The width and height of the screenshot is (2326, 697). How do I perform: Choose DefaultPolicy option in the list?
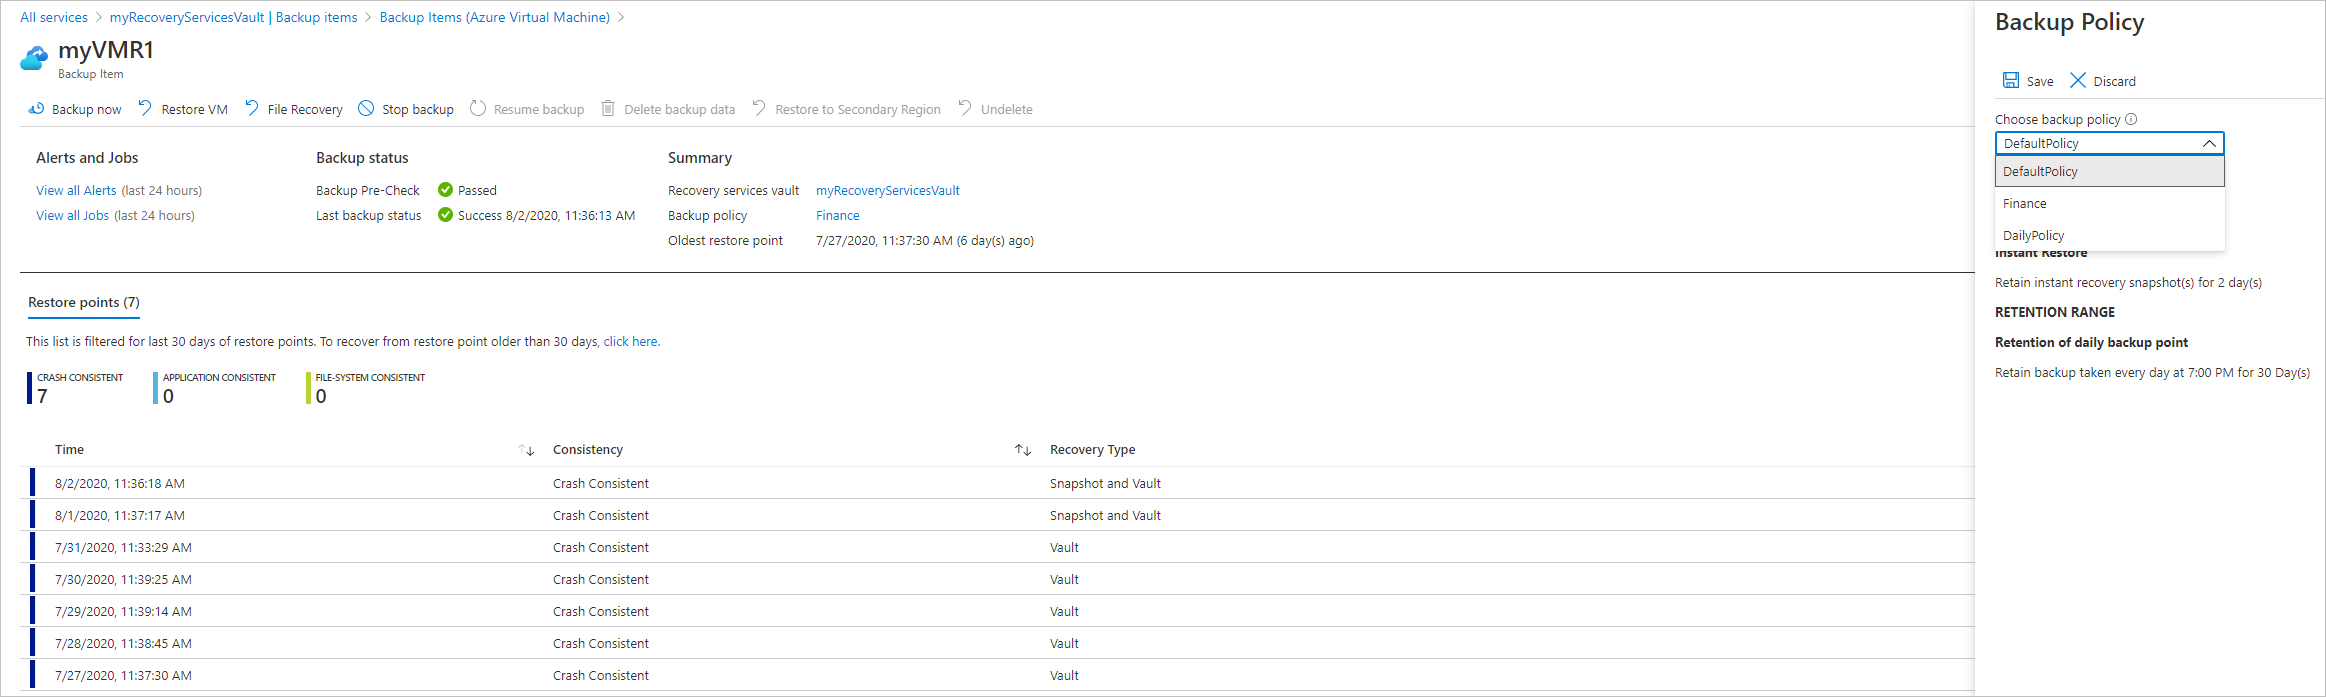point(2040,171)
